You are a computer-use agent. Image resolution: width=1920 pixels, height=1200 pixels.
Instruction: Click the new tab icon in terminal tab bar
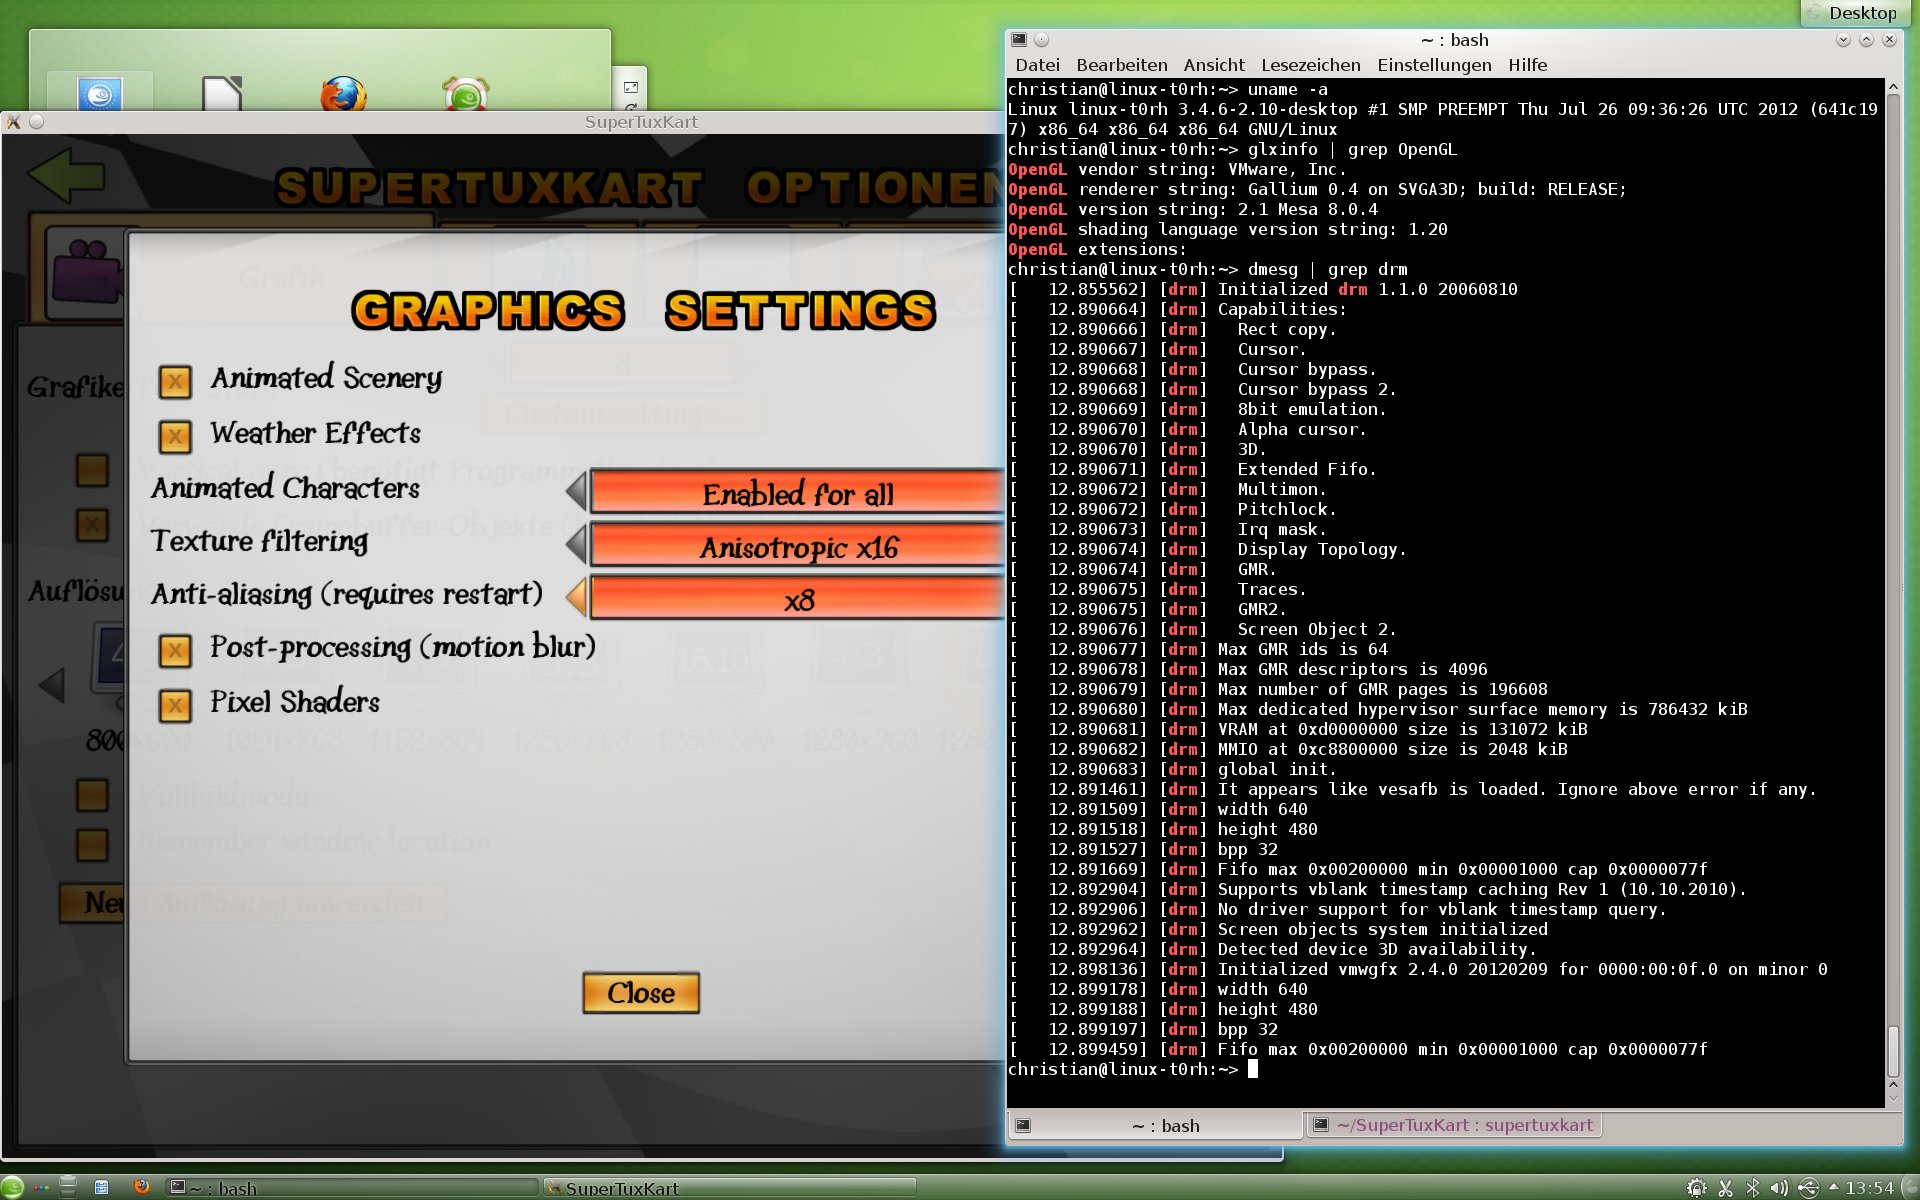1023,1125
